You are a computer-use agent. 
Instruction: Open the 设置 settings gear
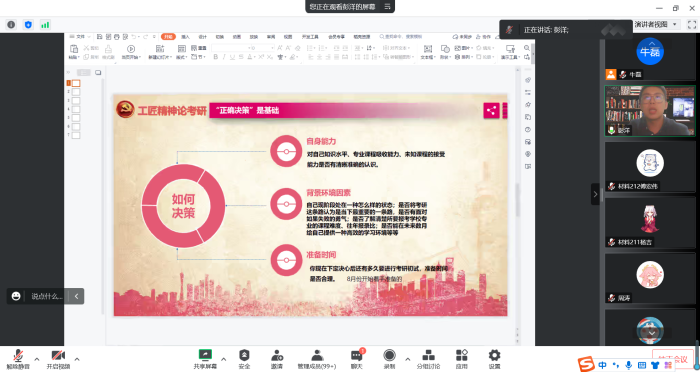[494, 359]
